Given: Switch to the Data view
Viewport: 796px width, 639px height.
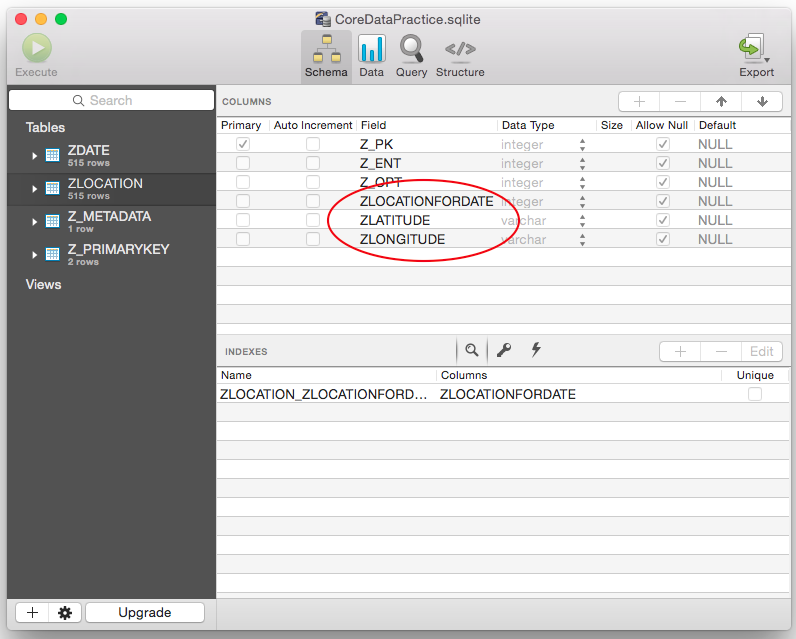Looking at the screenshot, I should pos(372,56).
